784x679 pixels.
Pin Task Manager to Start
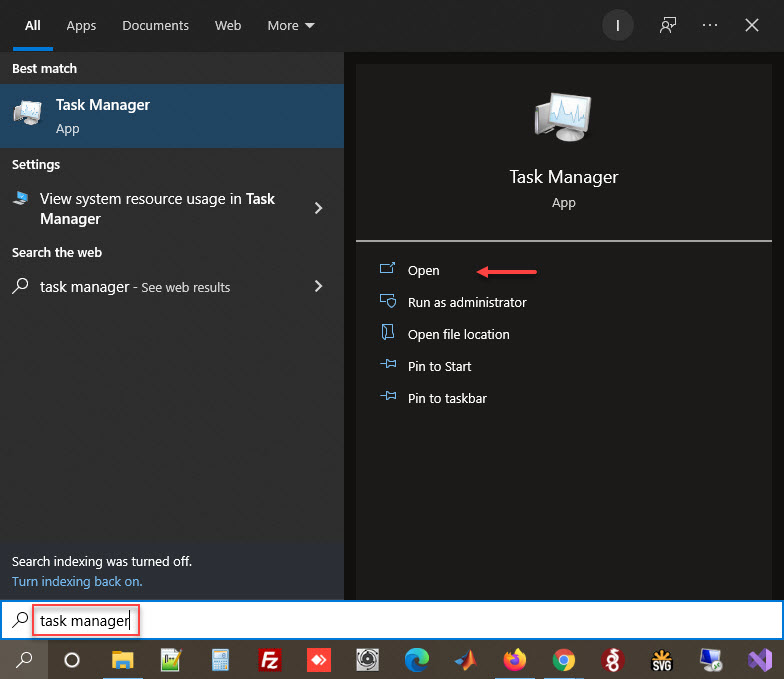(439, 366)
